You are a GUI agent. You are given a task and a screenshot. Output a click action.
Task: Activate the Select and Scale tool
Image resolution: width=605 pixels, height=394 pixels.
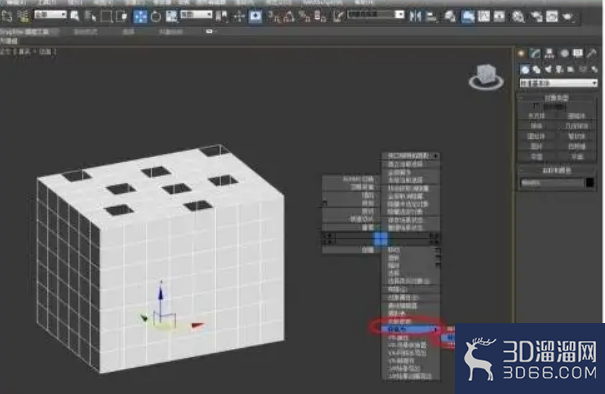(171, 16)
